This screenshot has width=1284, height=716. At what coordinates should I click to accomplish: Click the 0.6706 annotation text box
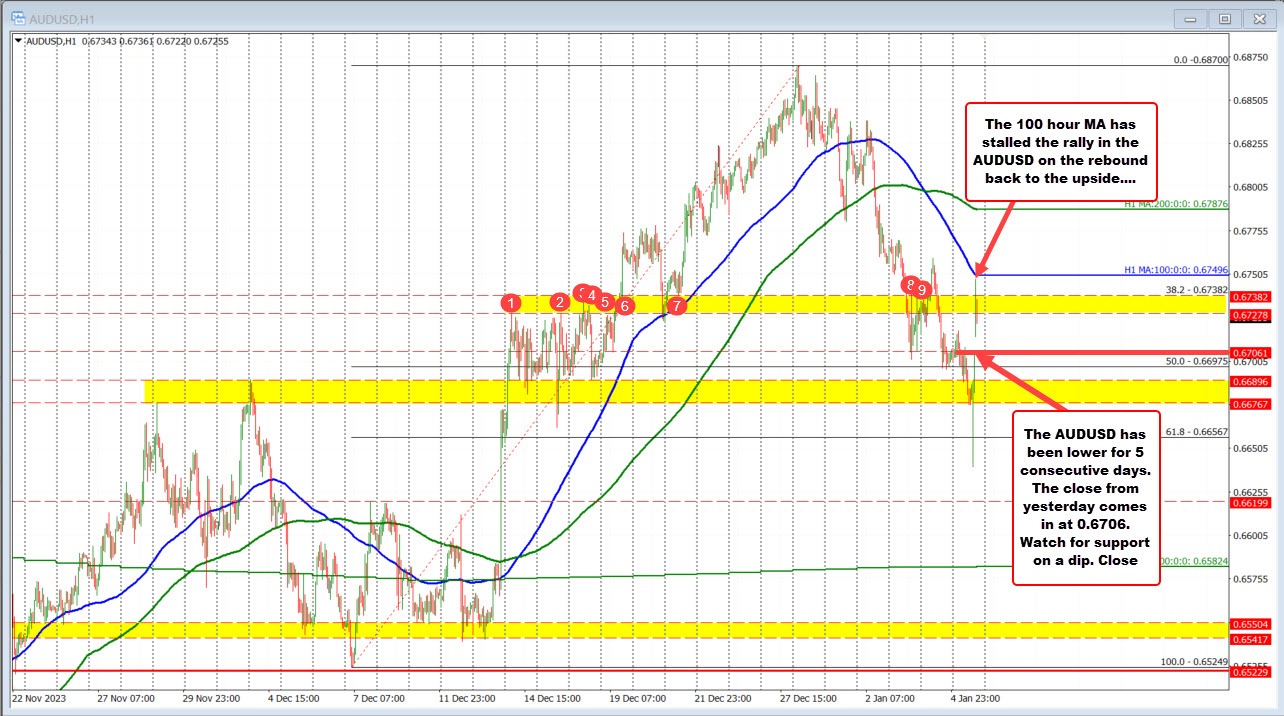pos(1086,498)
